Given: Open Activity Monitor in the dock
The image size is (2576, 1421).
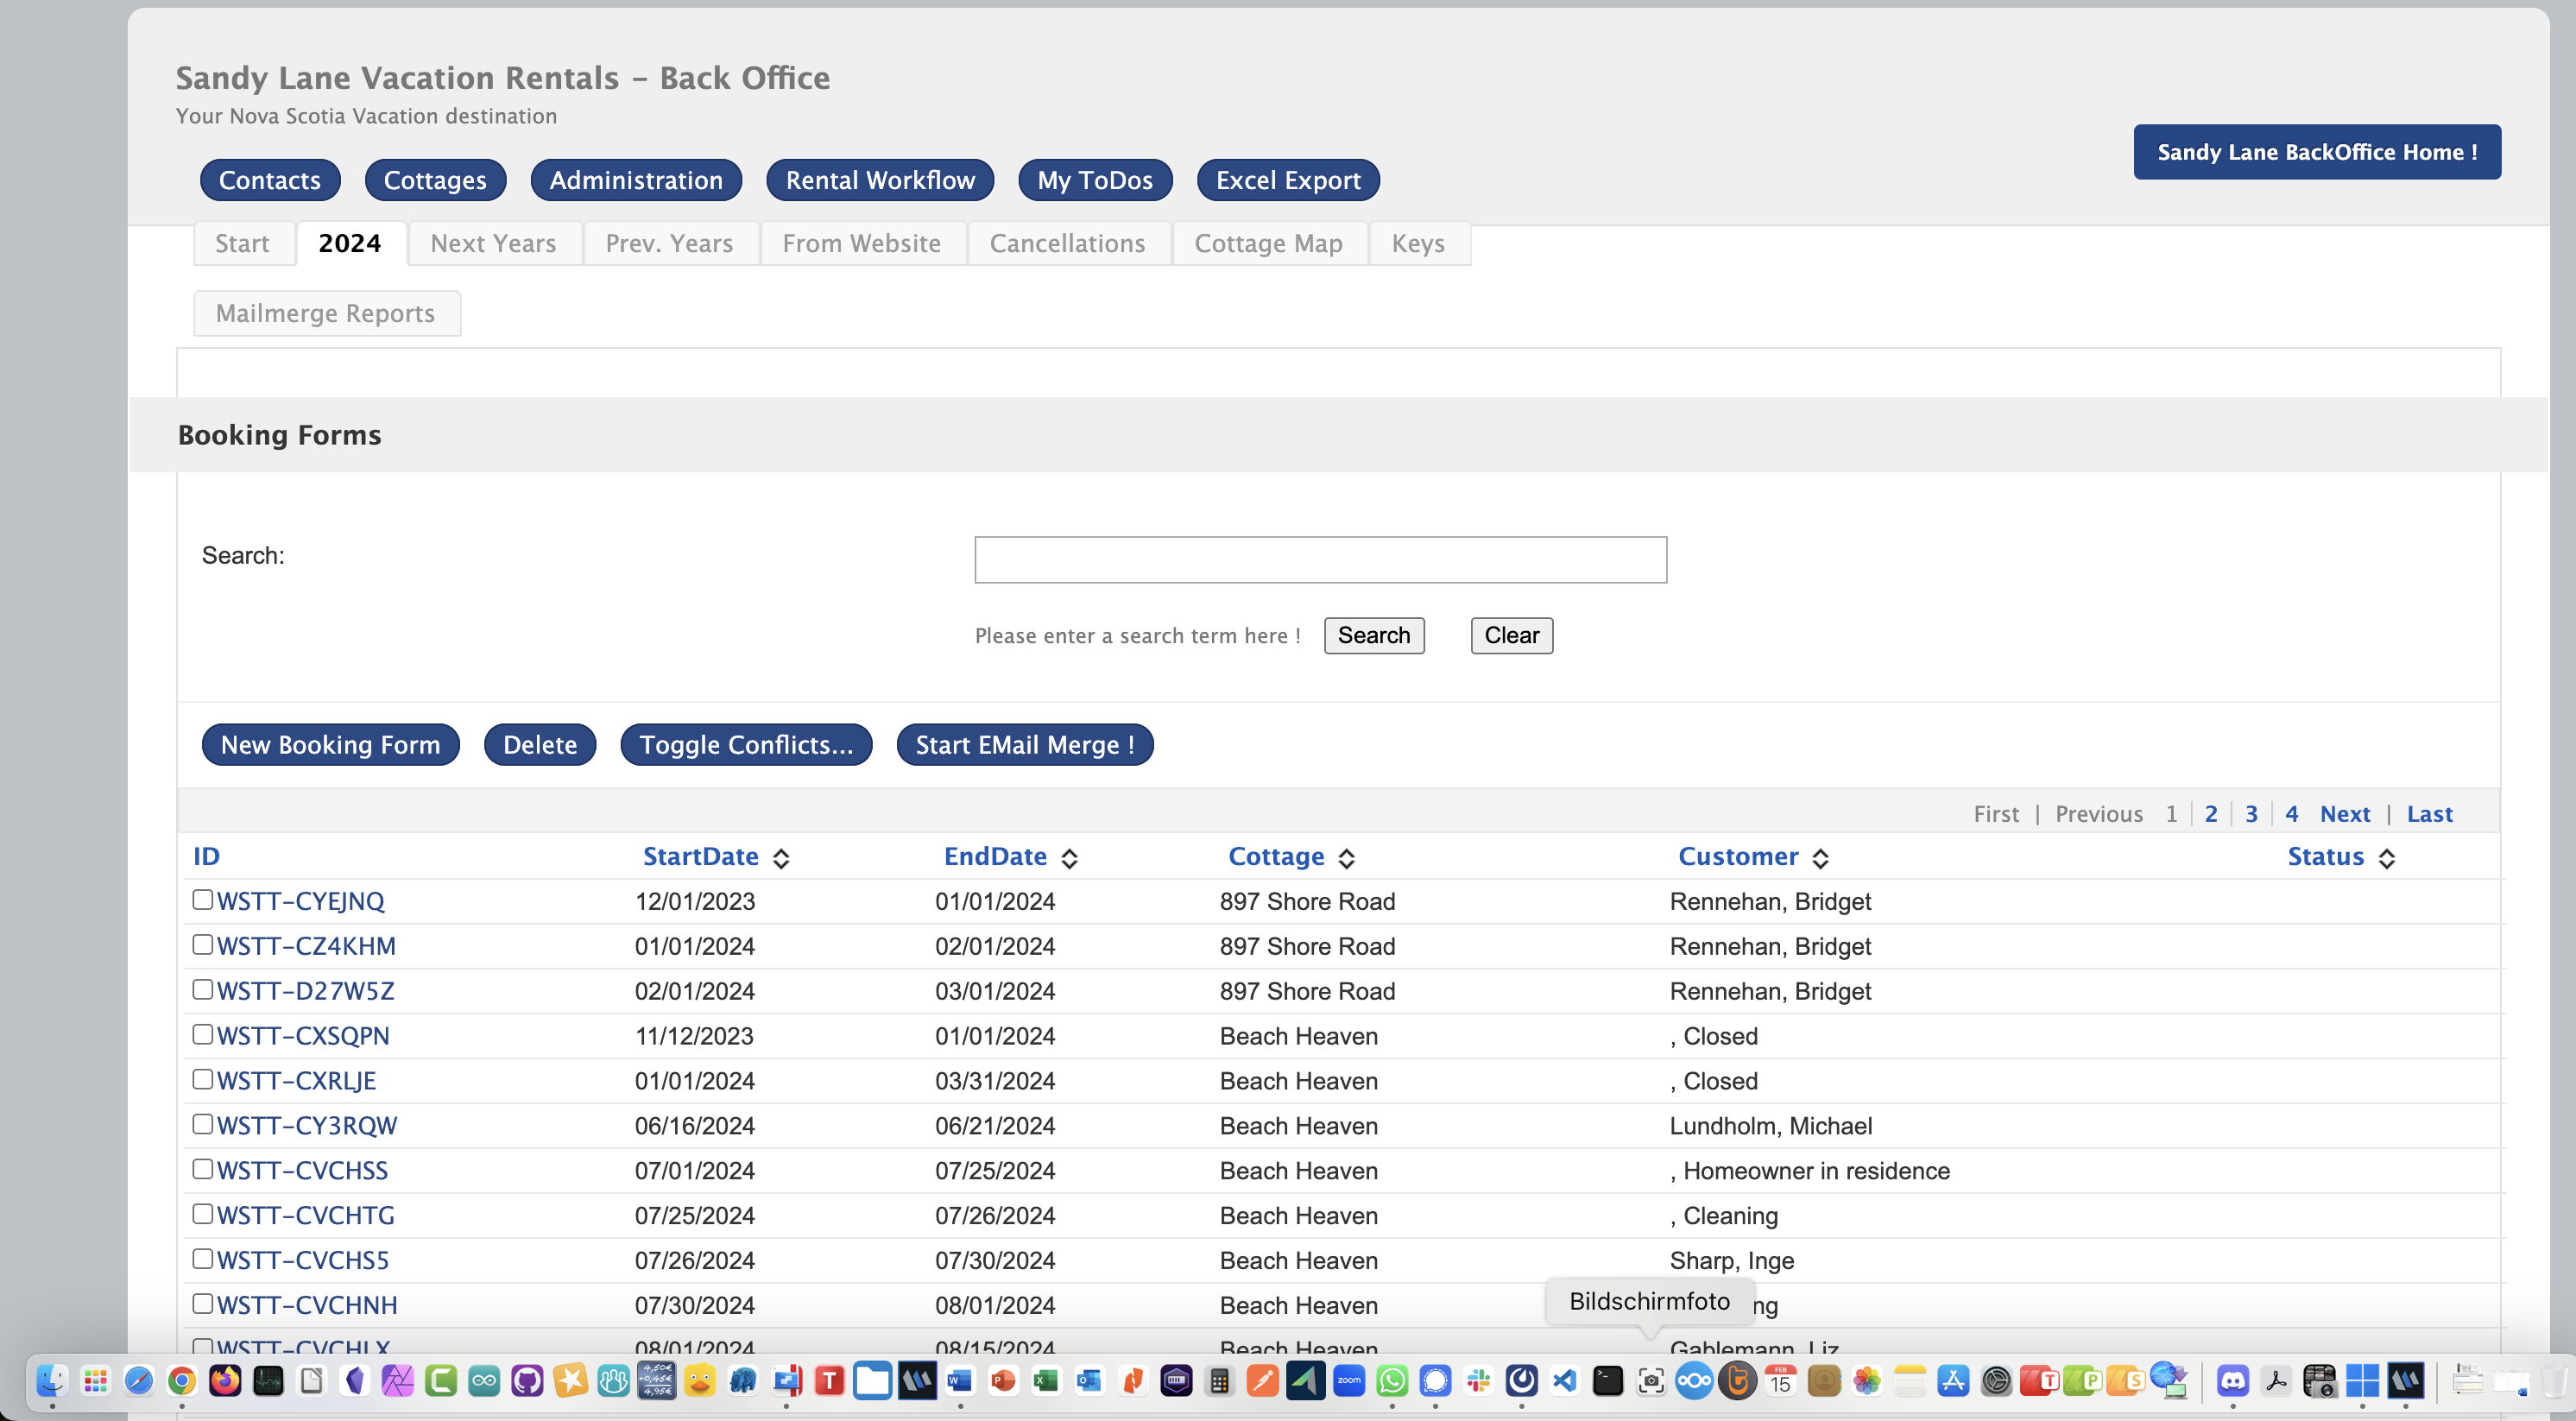Looking at the screenshot, I should click(x=268, y=1381).
